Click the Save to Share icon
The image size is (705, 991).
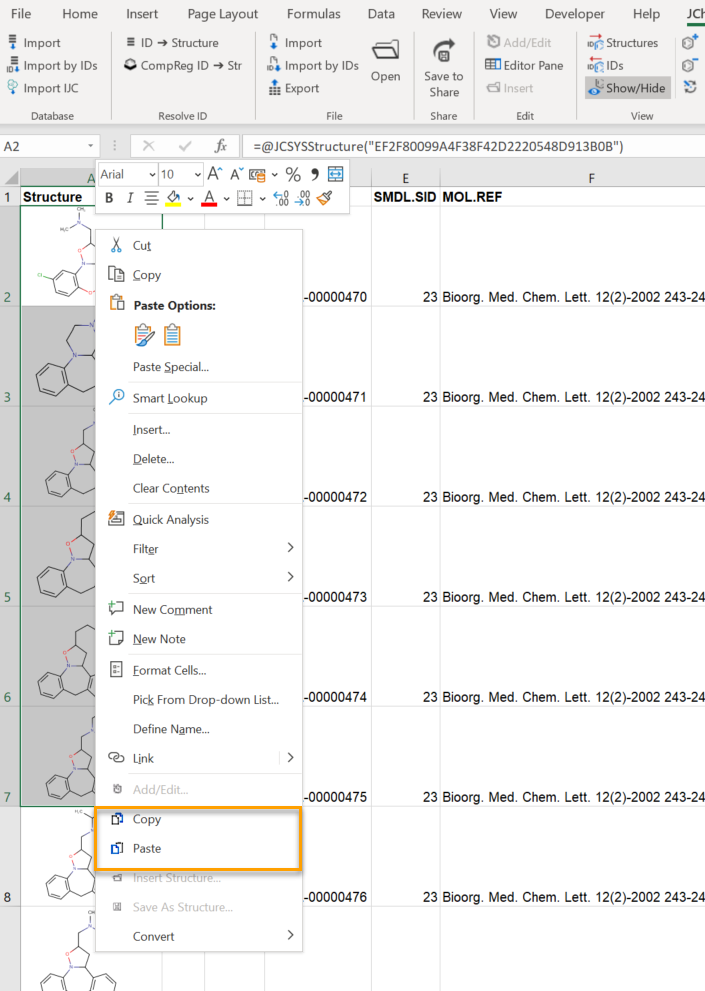(443, 52)
